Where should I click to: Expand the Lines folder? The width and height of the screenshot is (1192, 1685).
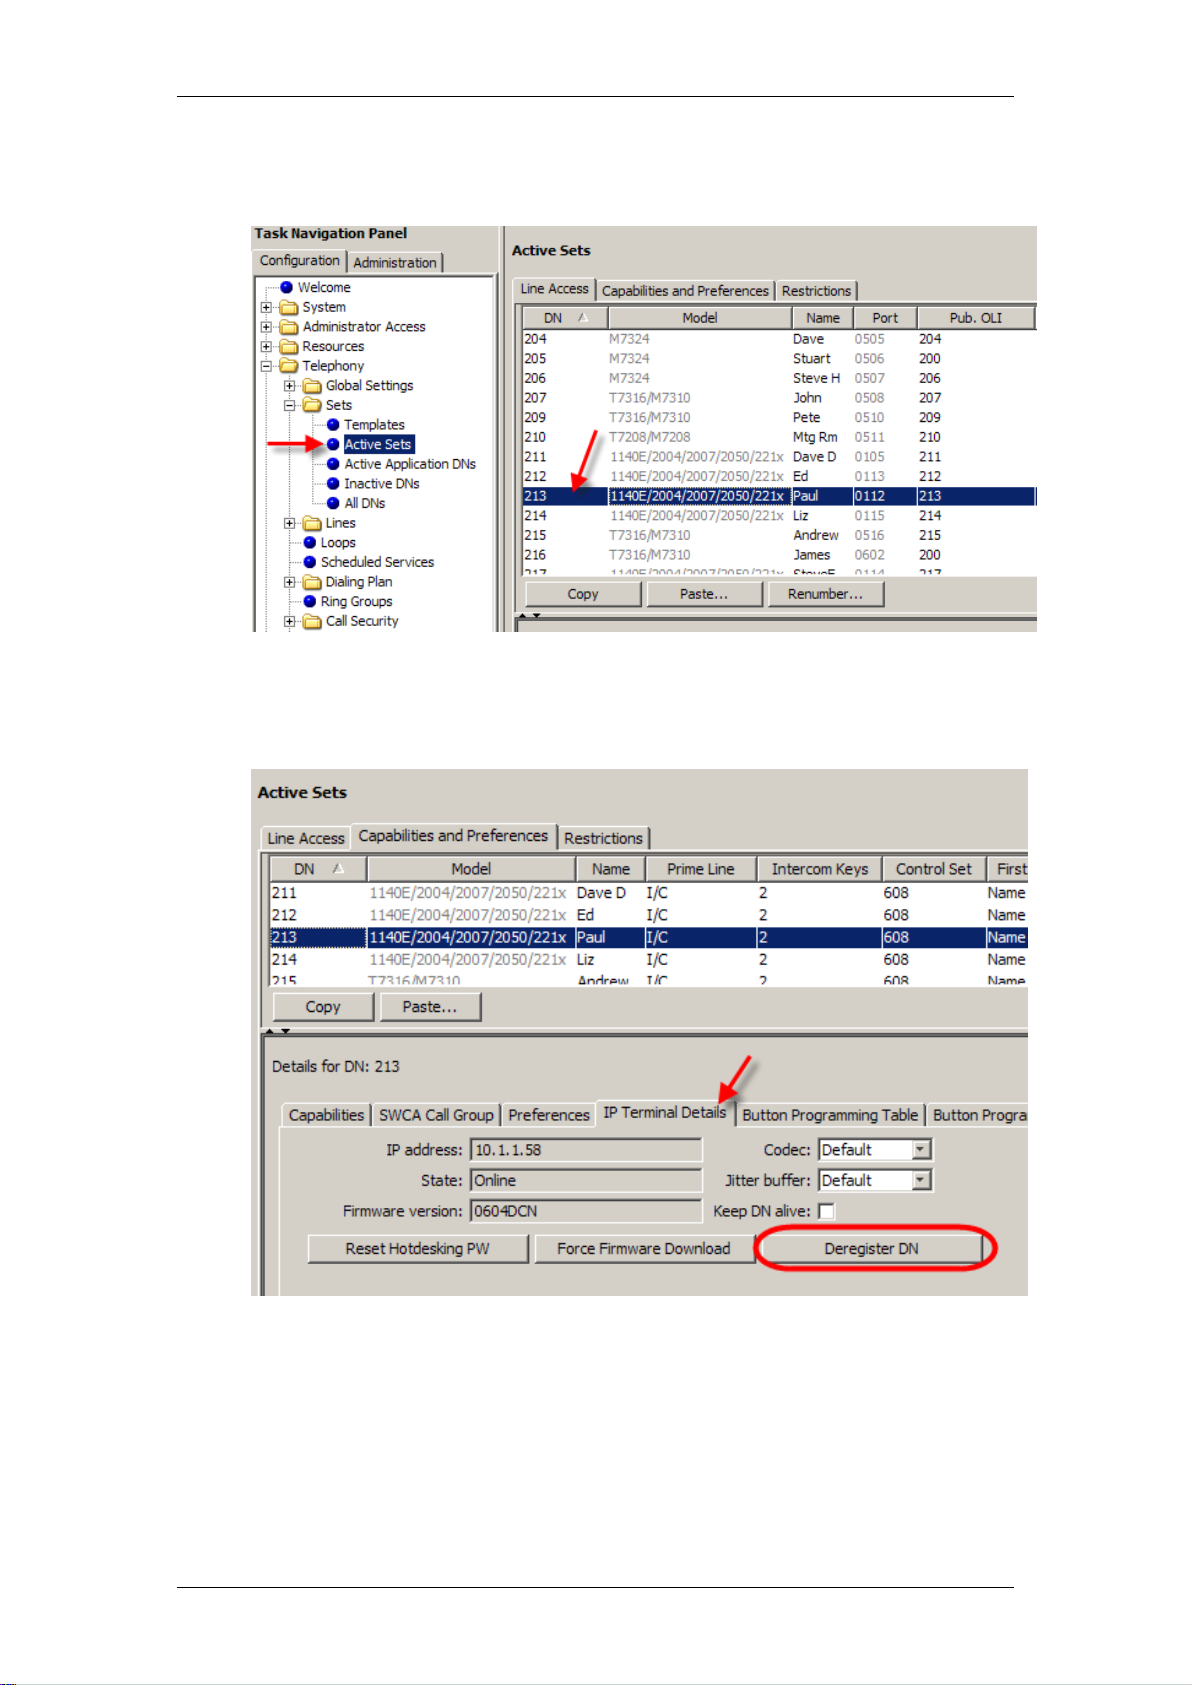[289, 523]
